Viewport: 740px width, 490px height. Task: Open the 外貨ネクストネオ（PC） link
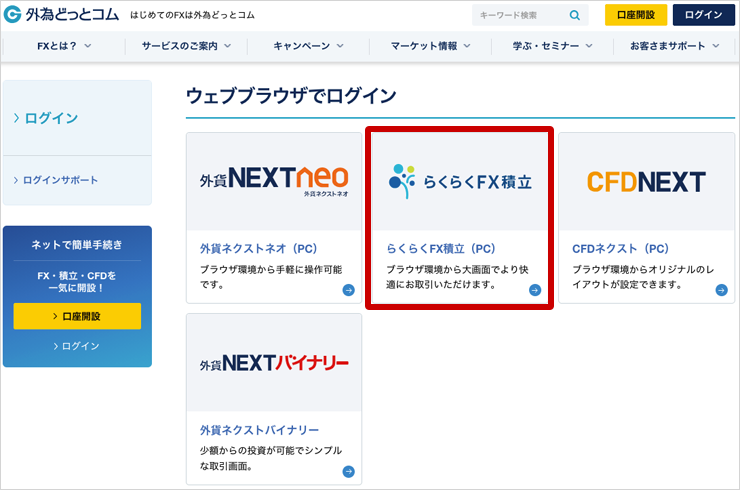(x=259, y=248)
